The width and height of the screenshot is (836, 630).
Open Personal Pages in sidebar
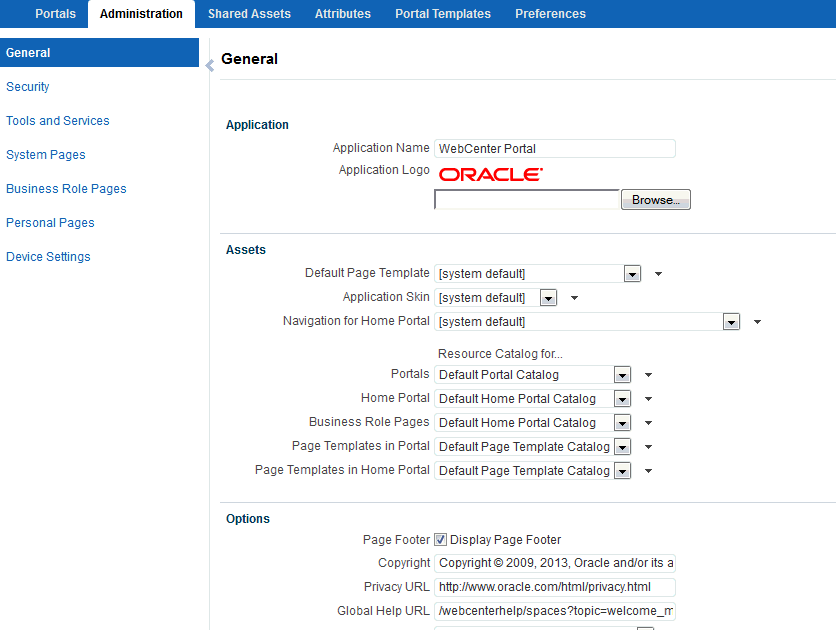(50, 223)
